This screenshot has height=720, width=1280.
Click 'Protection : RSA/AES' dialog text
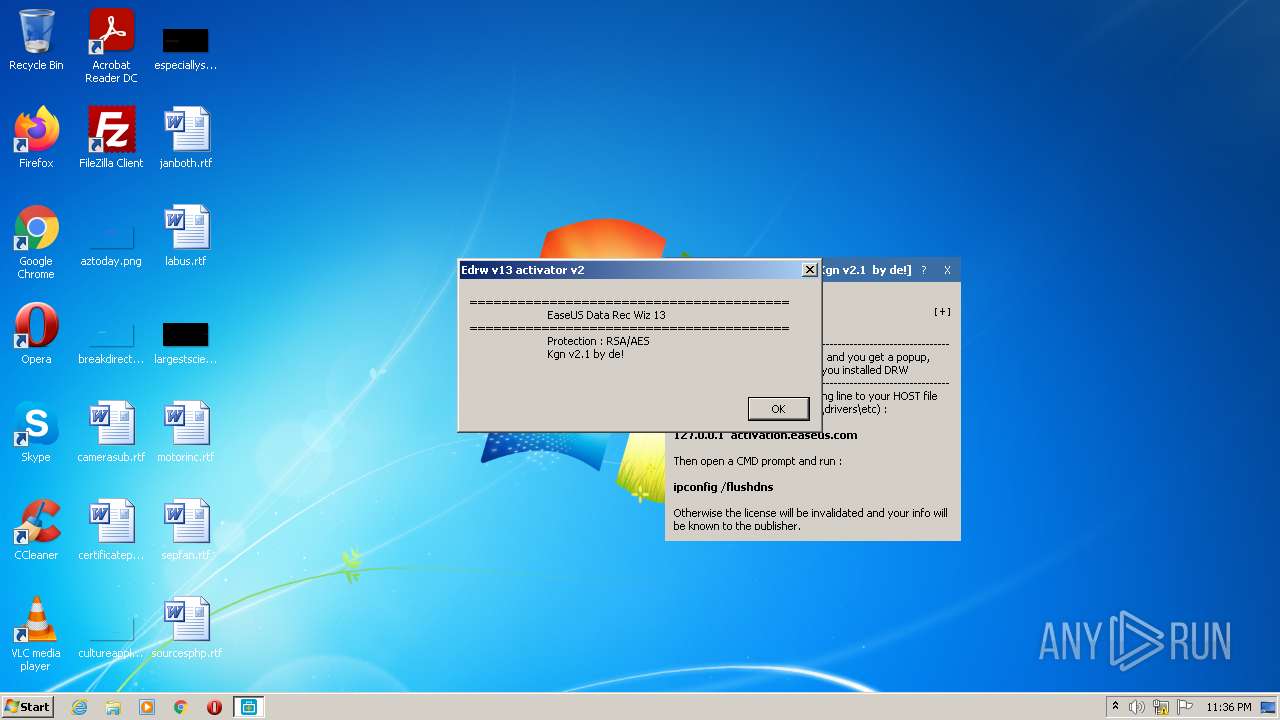tap(598, 341)
